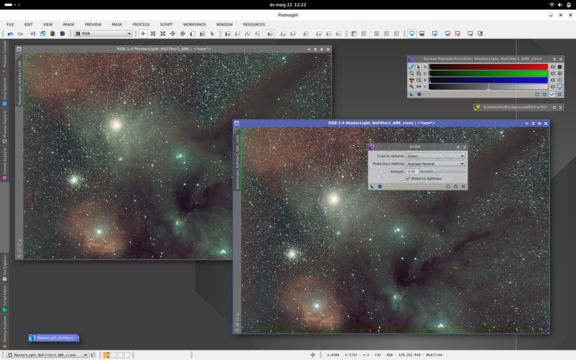Image resolution: width=576 pixels, height=360 pixels.
Task: Open the FILE menu
Action: pos(10,24)
